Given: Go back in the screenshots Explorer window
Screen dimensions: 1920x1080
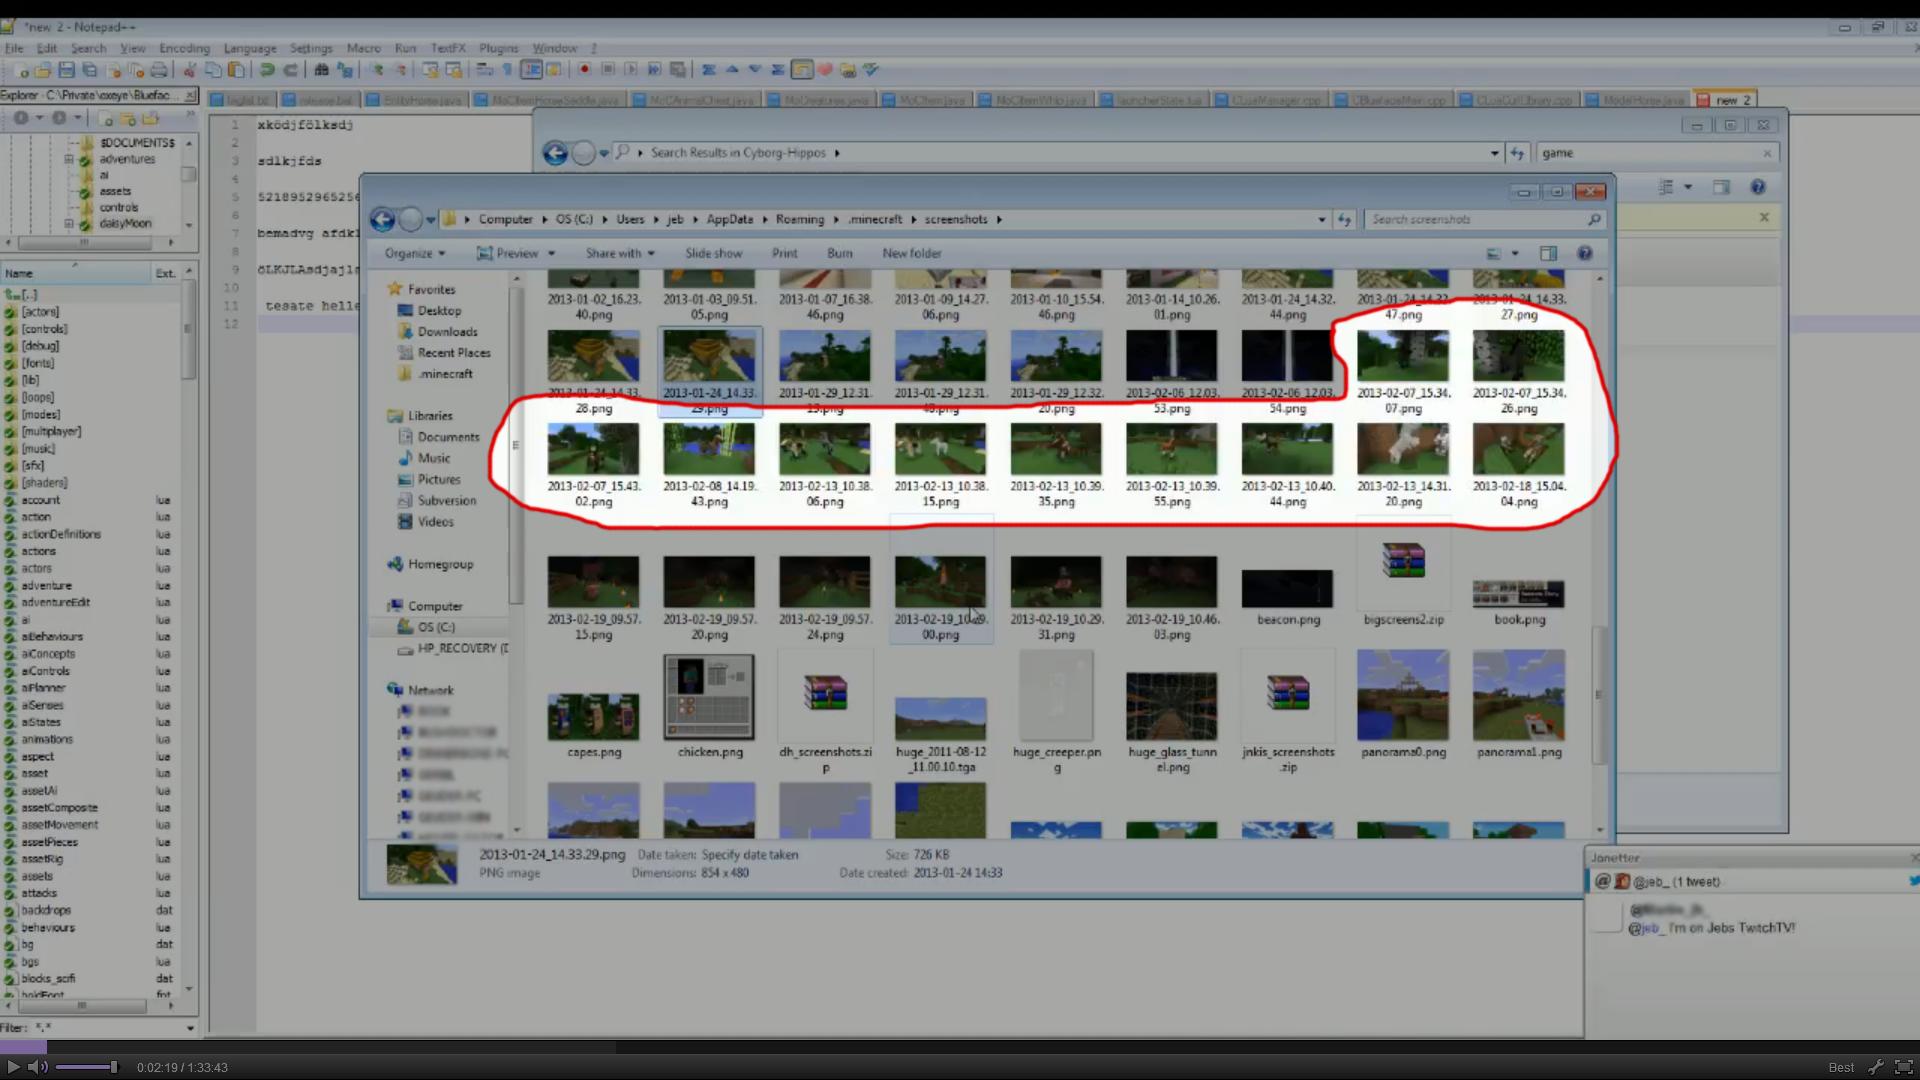Looking at the screenshot, I should click(382, 219).
